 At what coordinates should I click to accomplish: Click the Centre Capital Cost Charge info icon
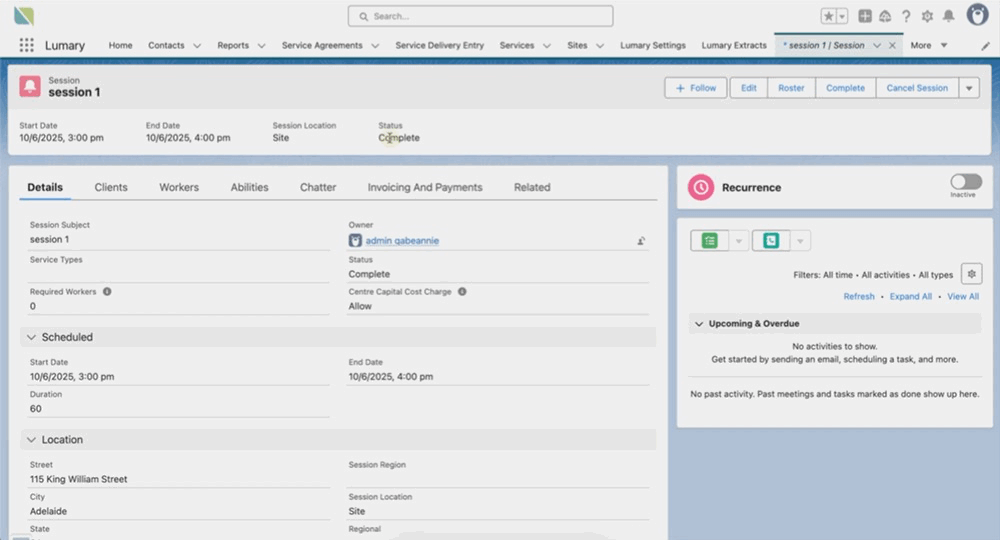(x=462, y=291)
